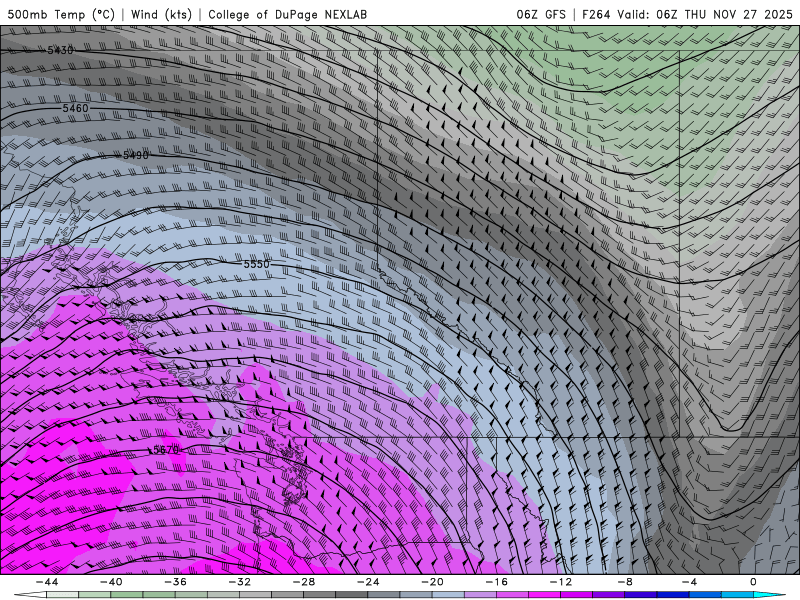Click the 5550 height contour label
800x600 pixels.
pos(256,264)
